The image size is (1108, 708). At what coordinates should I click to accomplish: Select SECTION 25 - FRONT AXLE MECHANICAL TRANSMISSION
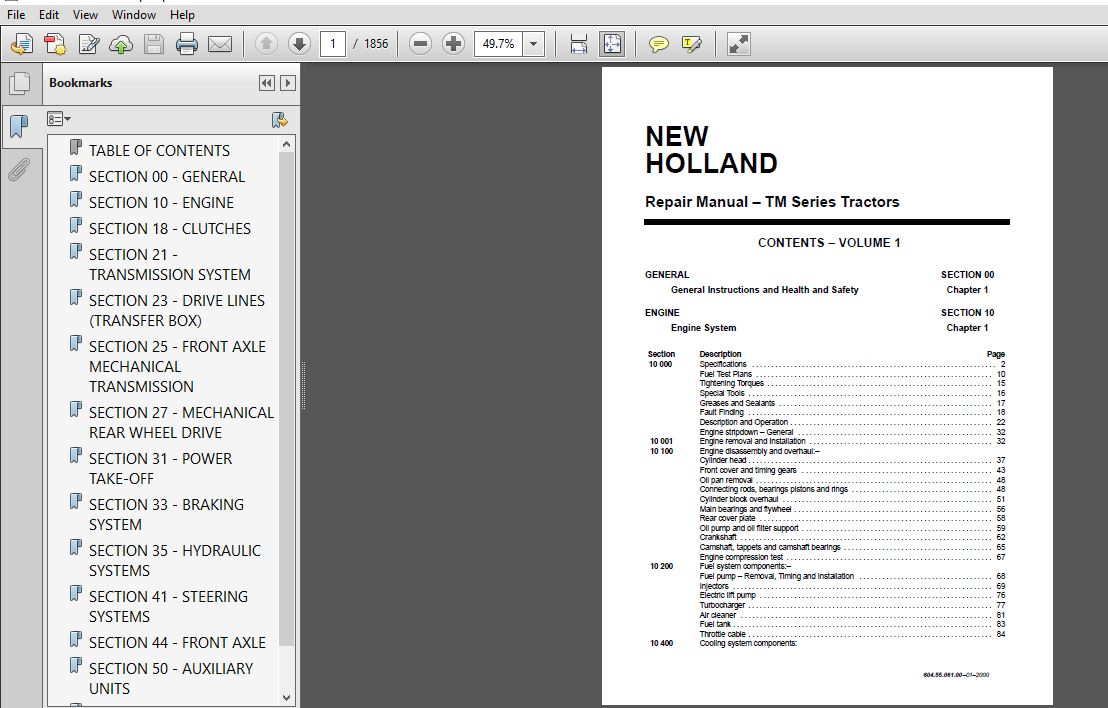pos(177,367)
